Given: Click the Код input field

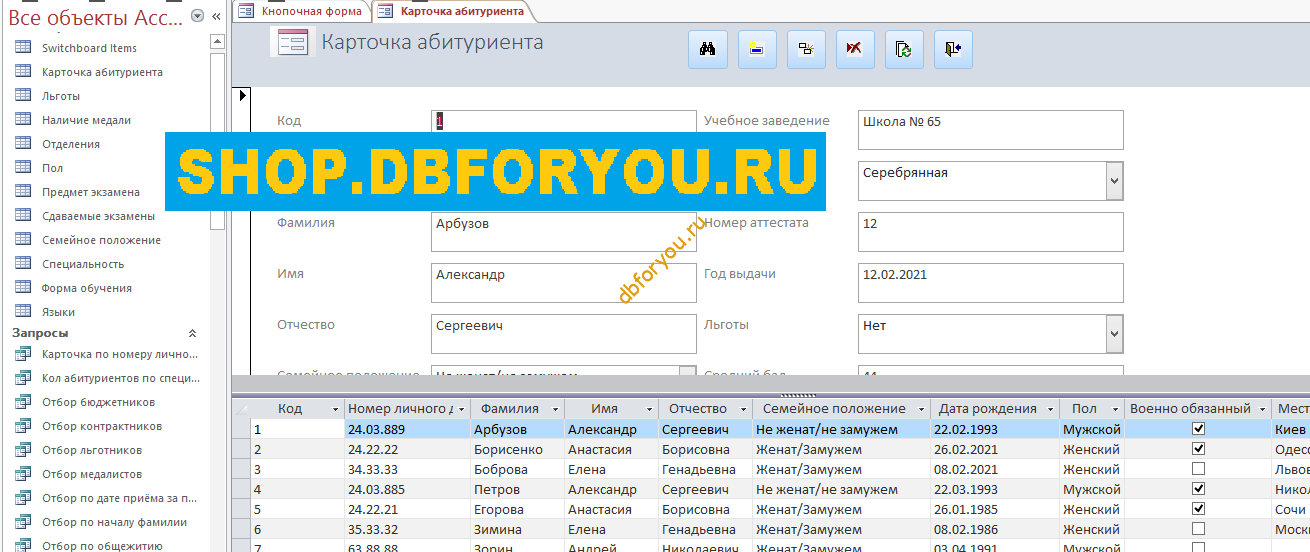Looking at the screenshot, I should pyautogui.click(x=564, y=122).
